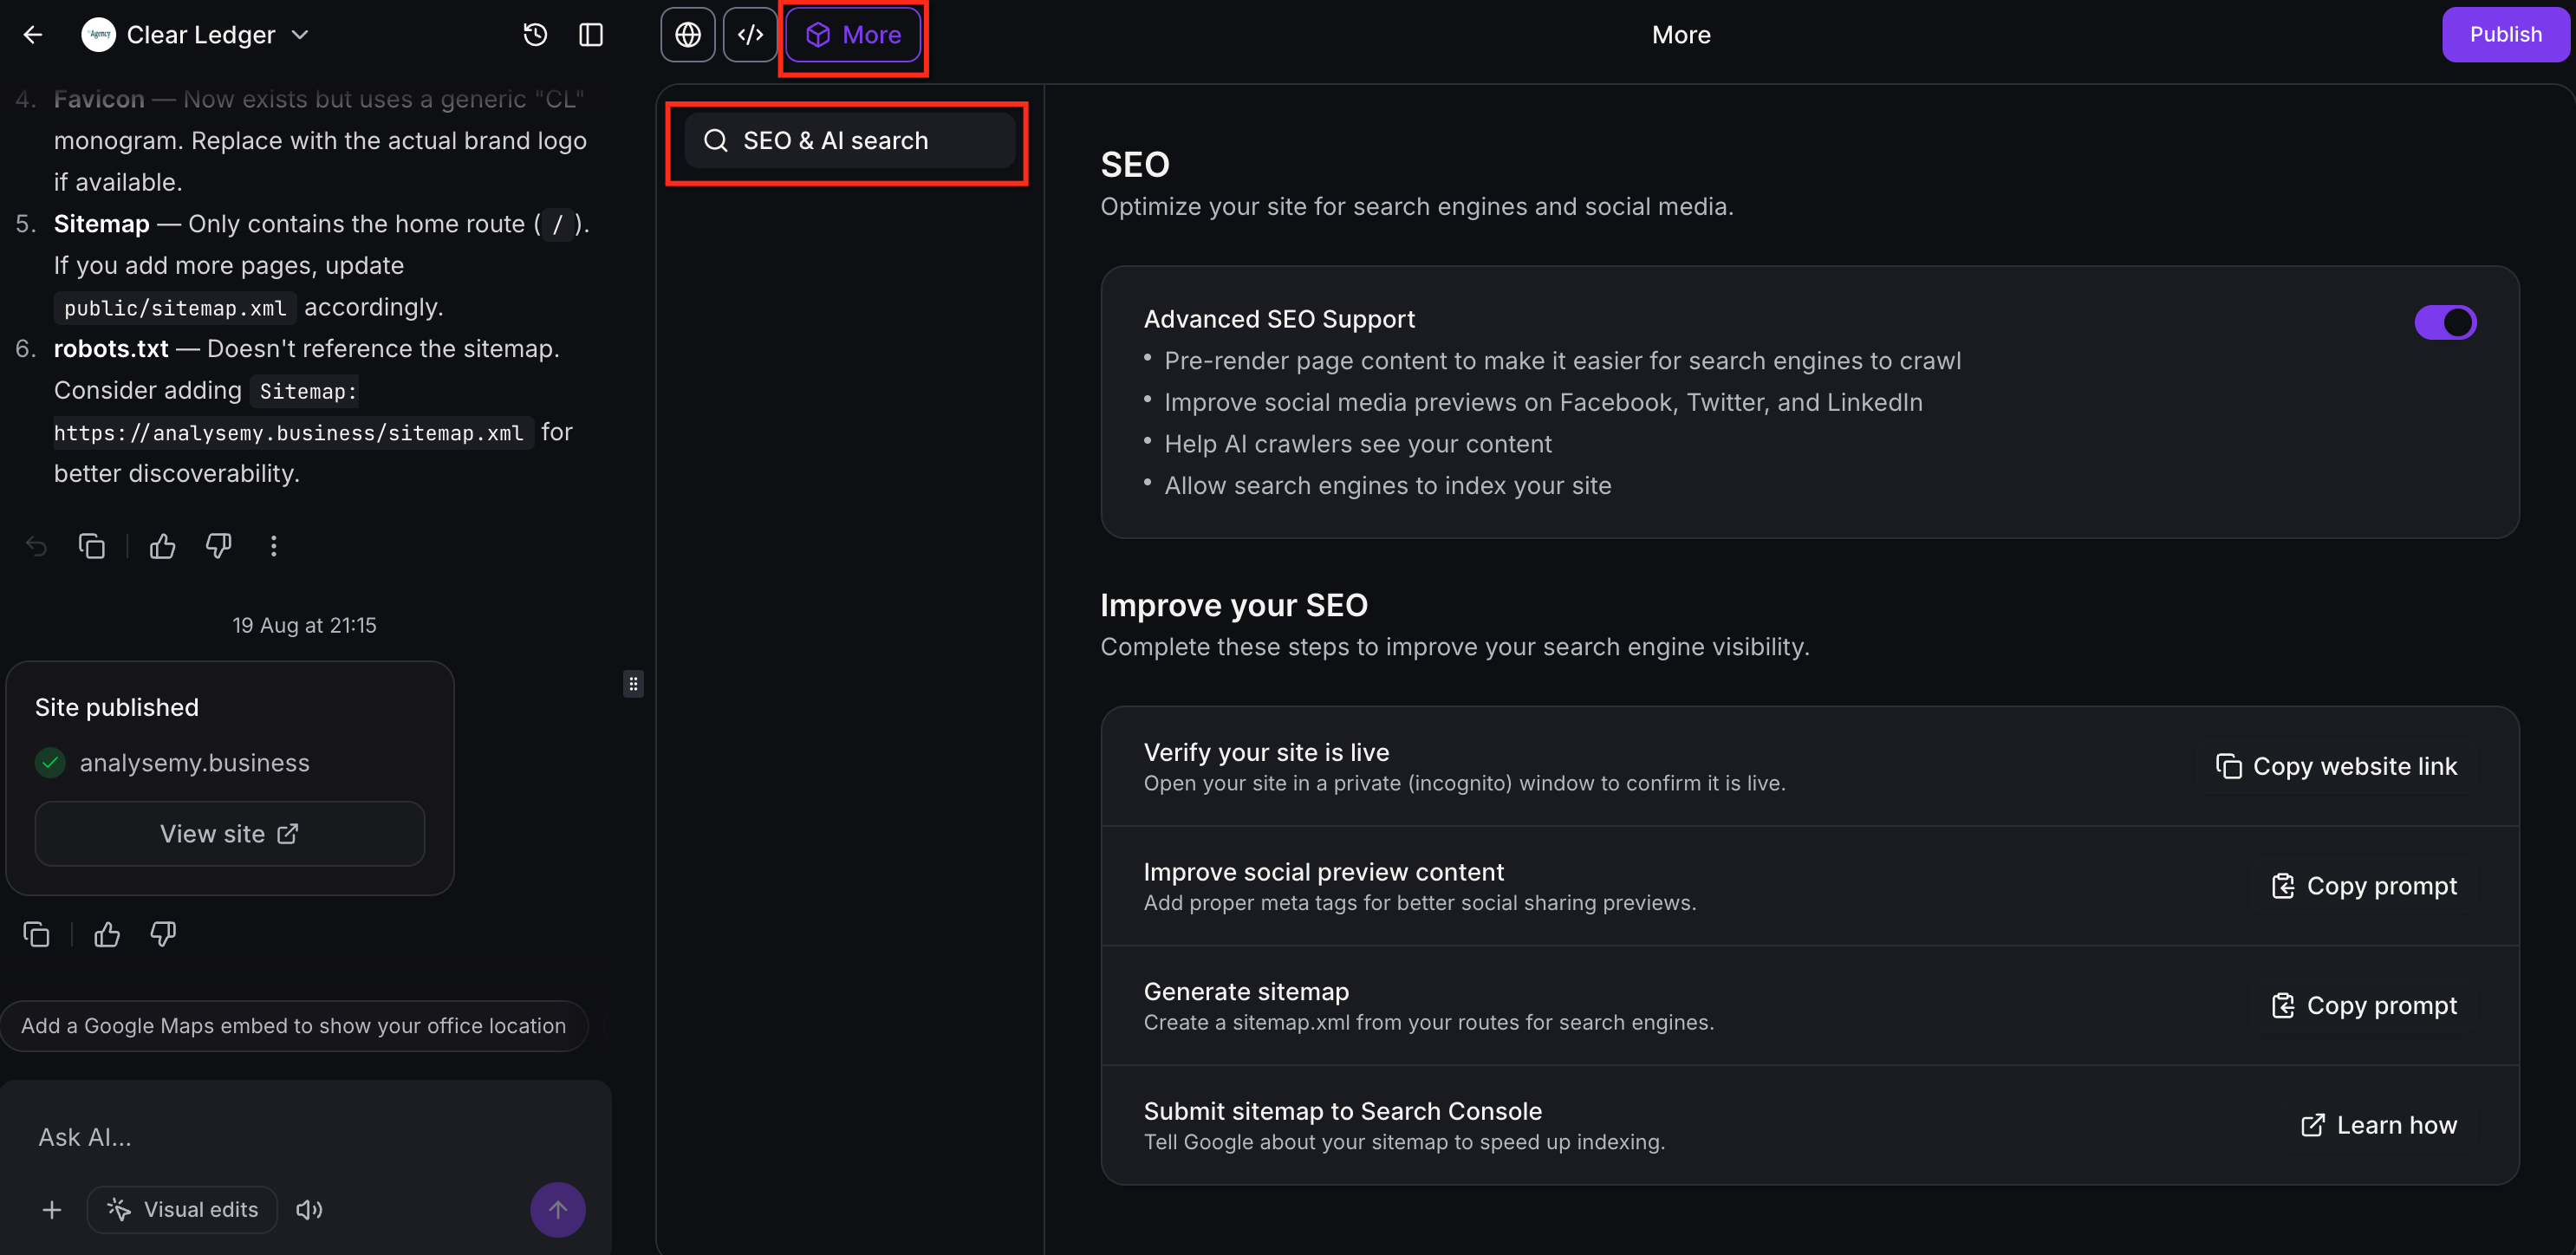Enable the speaker audio icon

pos(309,1210)
